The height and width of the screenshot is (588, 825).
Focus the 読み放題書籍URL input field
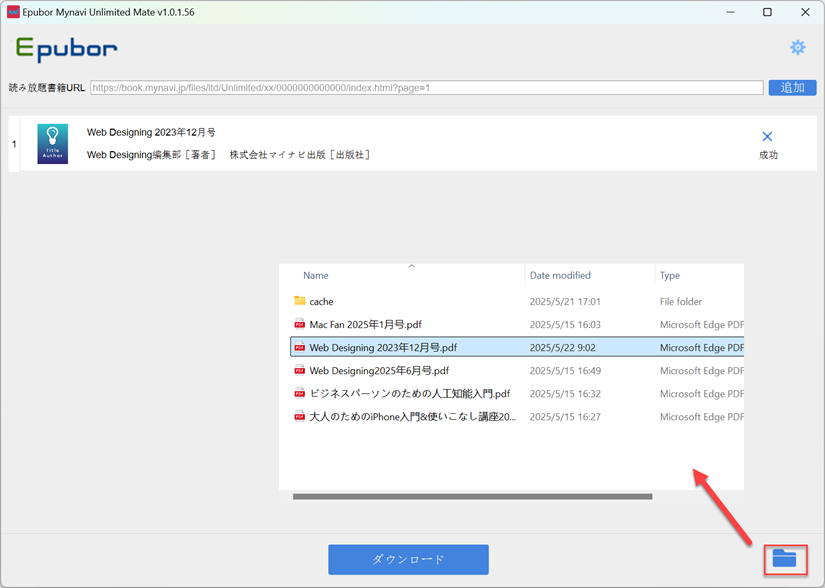(x=427, y=87)
